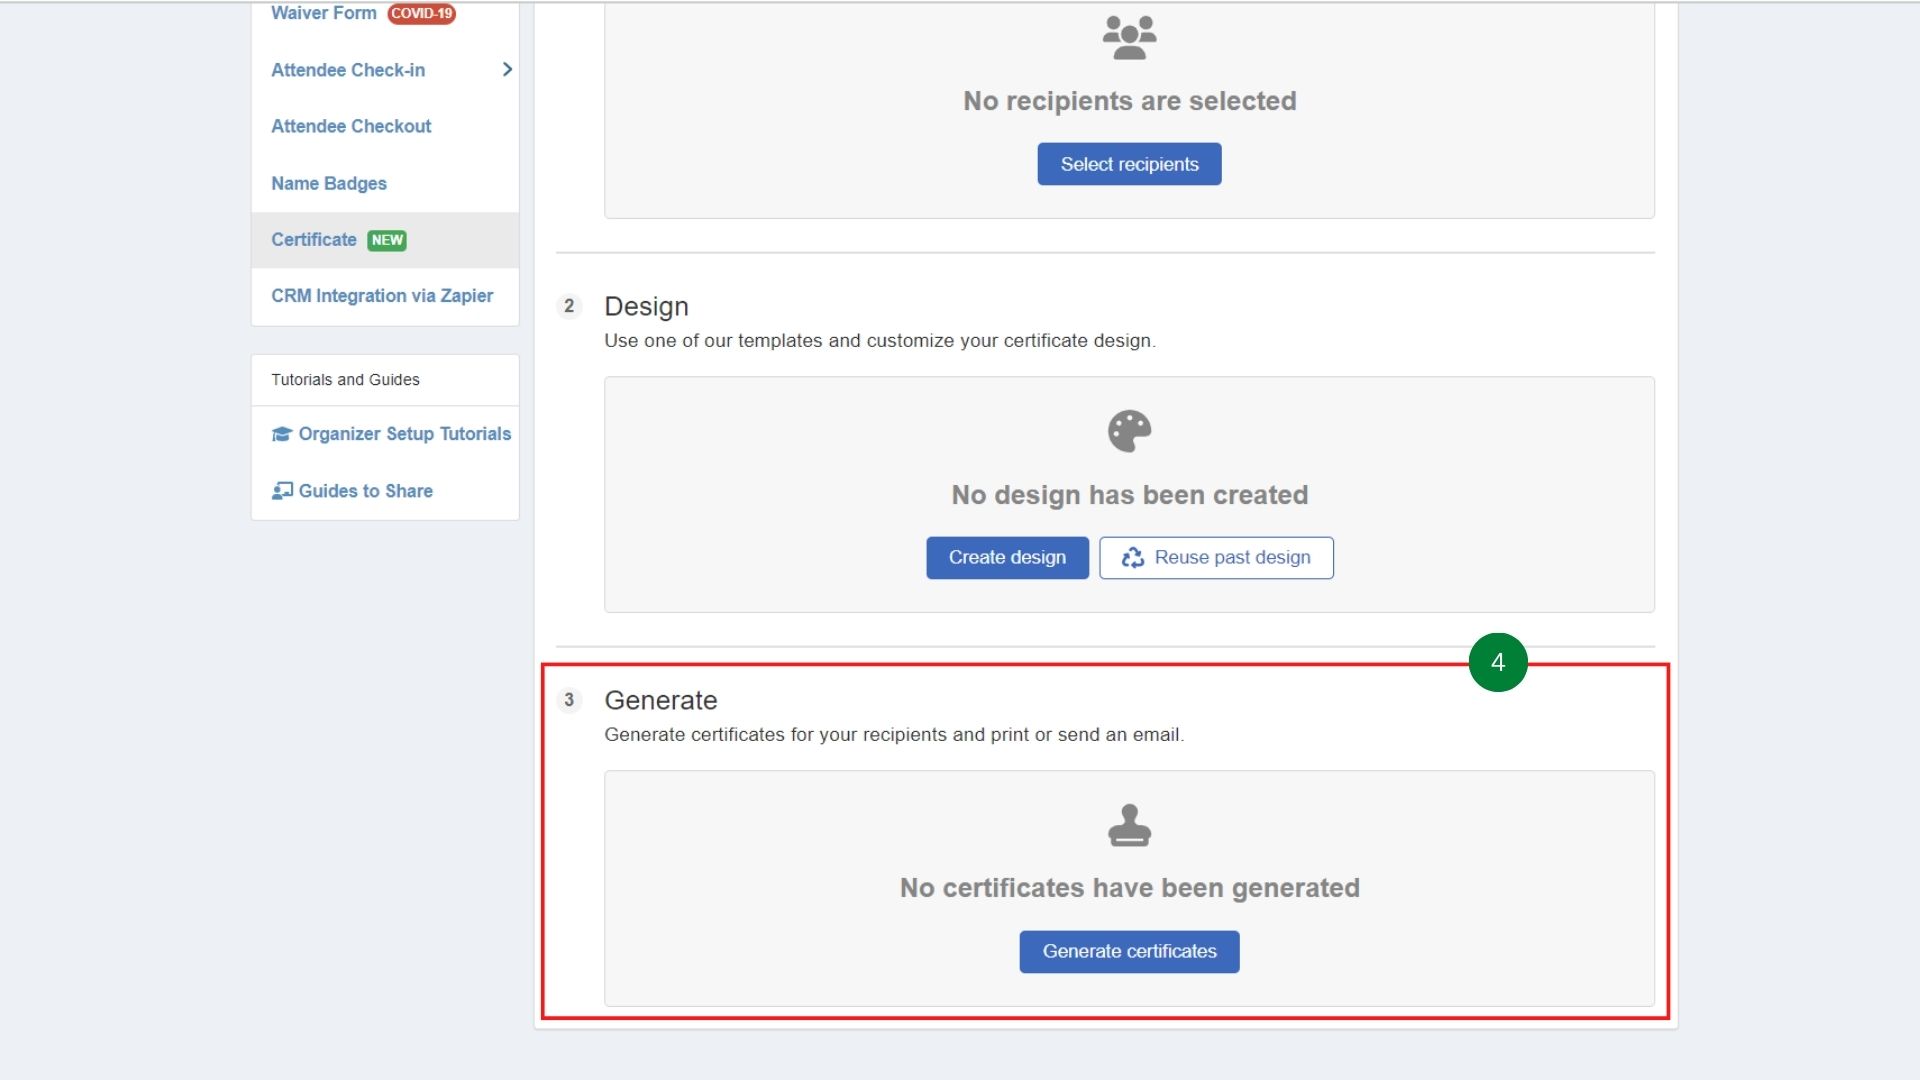The height and width of the screenshot is (1080, 1920).
Task: Click the step 3 number circle
Action: (569, 700)
